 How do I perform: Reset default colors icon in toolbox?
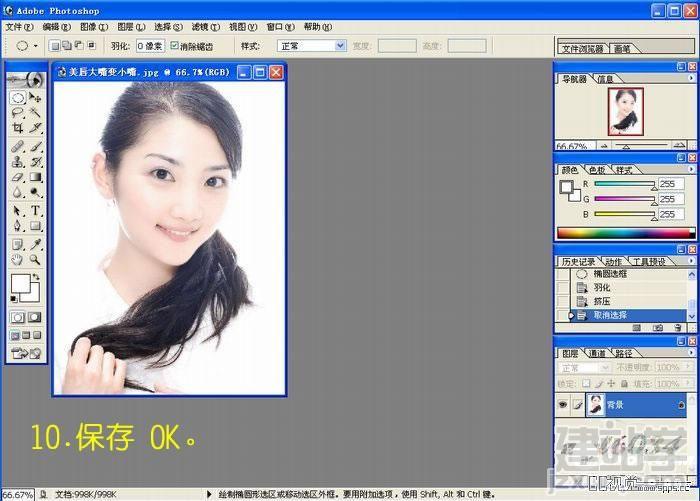point(14,299)
